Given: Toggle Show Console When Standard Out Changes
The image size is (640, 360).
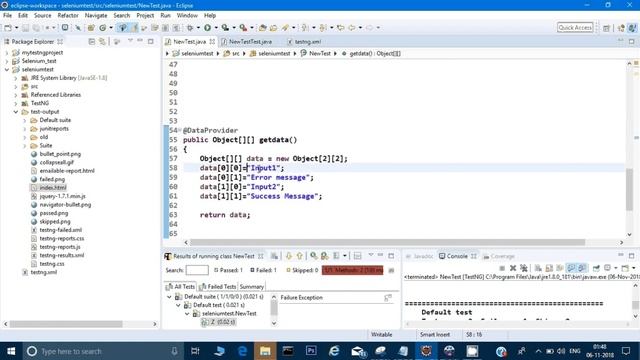Looking at the screenshot, I should pos(571,268).
